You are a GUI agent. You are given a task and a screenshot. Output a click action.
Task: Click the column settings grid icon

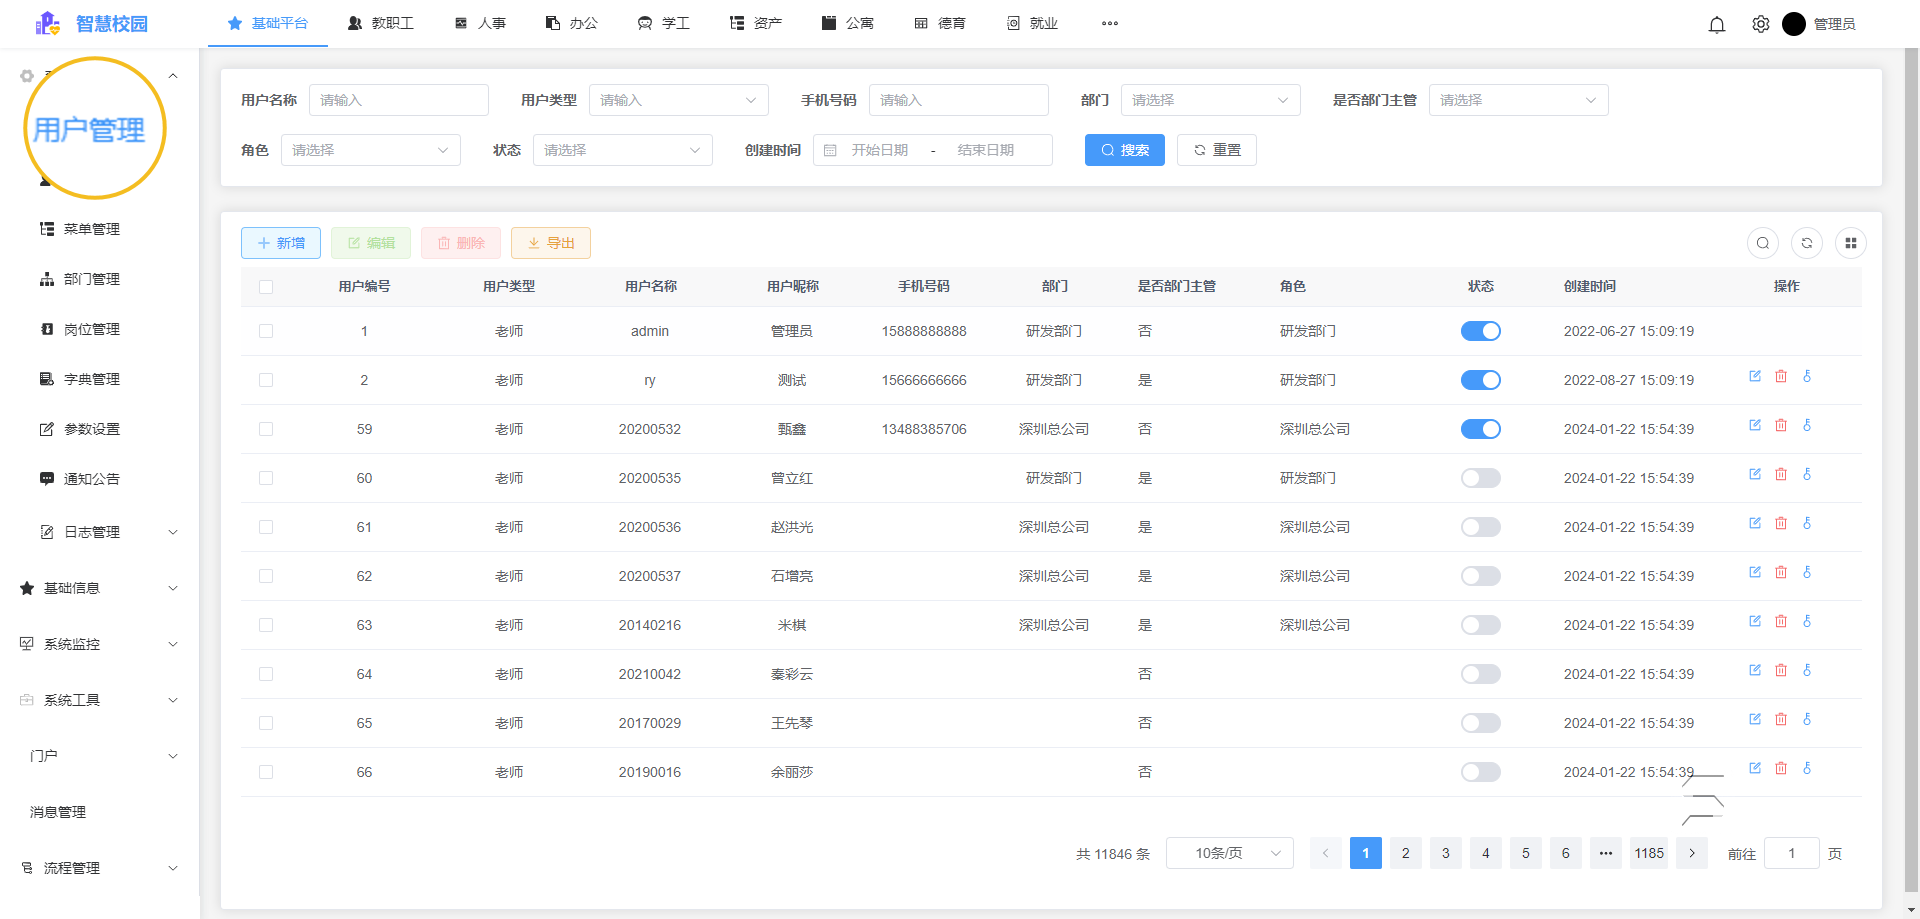pyautogui.click(x=1851, y=243)
